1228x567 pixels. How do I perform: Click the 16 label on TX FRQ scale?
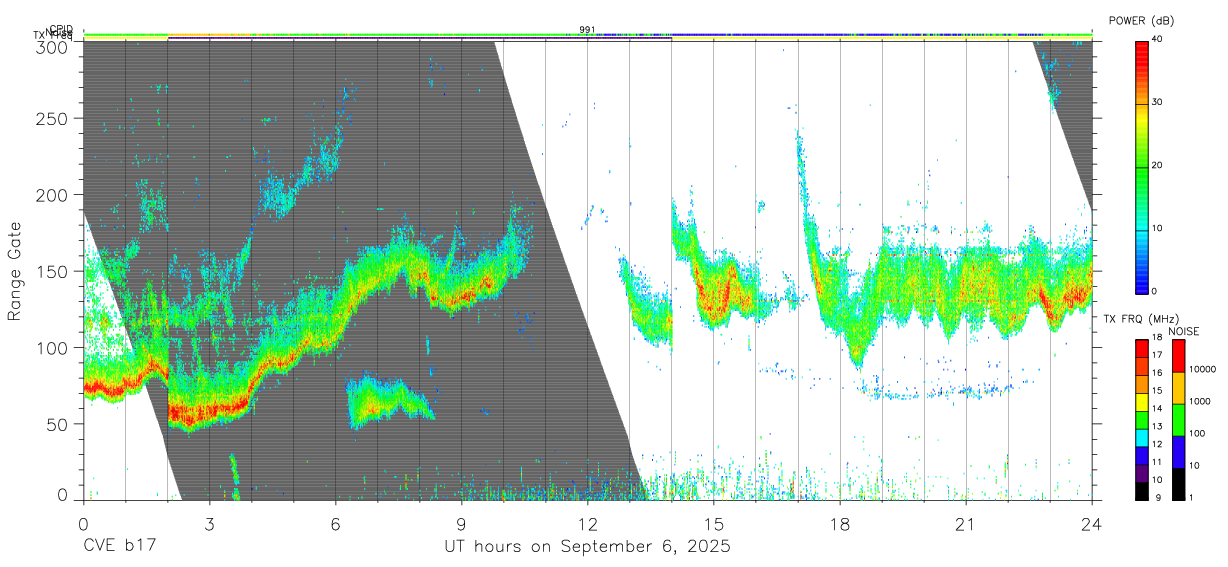coord(1158,373)
